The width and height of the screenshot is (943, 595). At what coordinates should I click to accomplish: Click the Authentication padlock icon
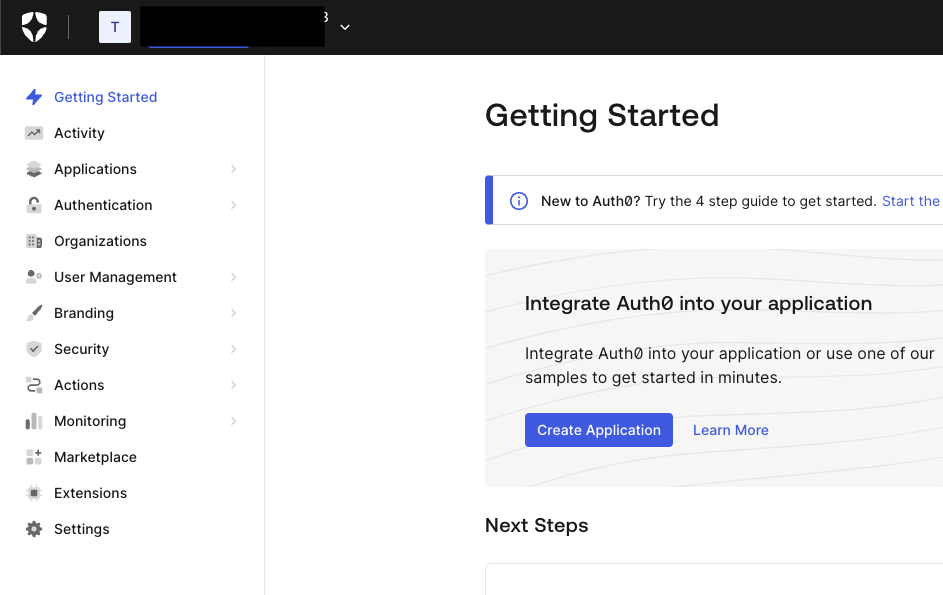point(34,205)
